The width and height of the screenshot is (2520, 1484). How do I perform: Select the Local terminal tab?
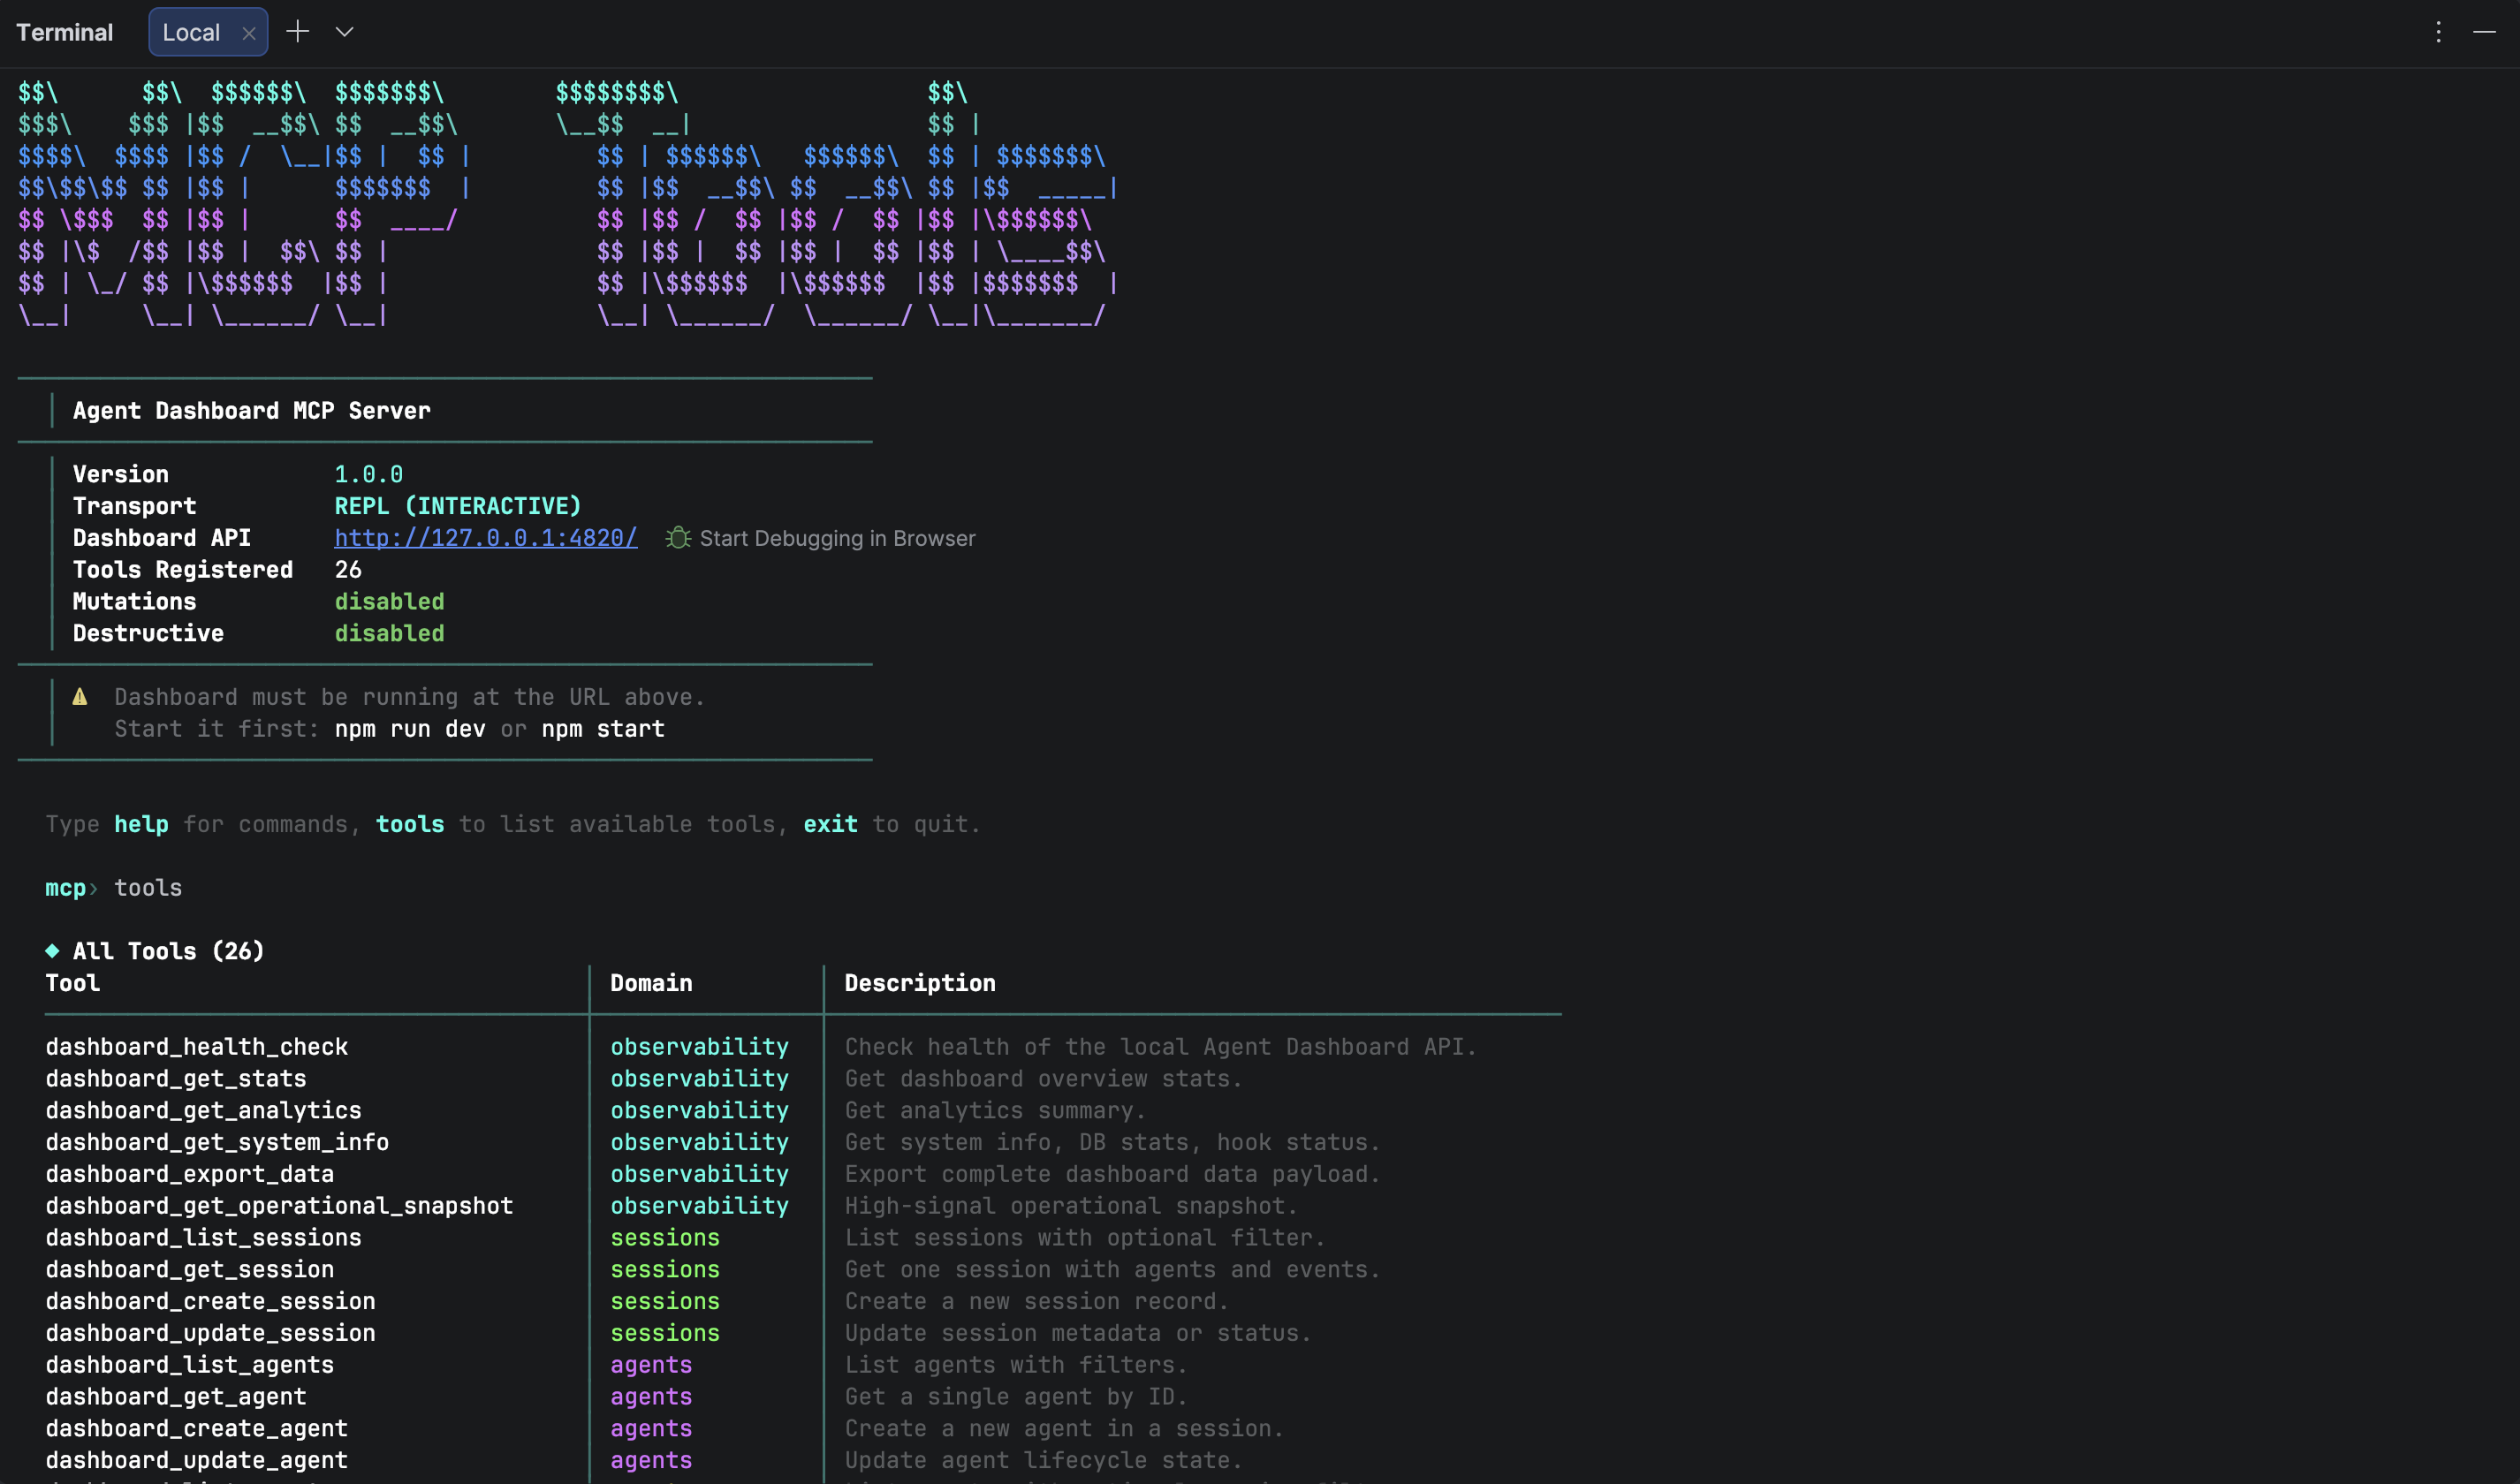[190, 31]
